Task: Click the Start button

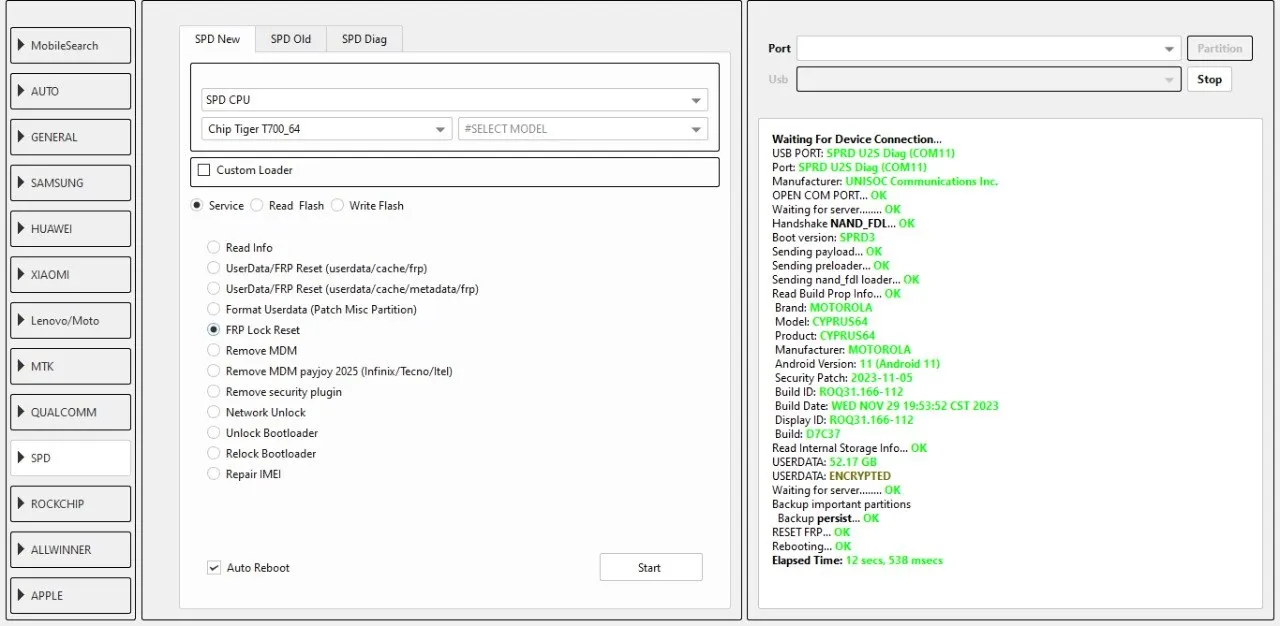Action: click(x=650, y=567)
